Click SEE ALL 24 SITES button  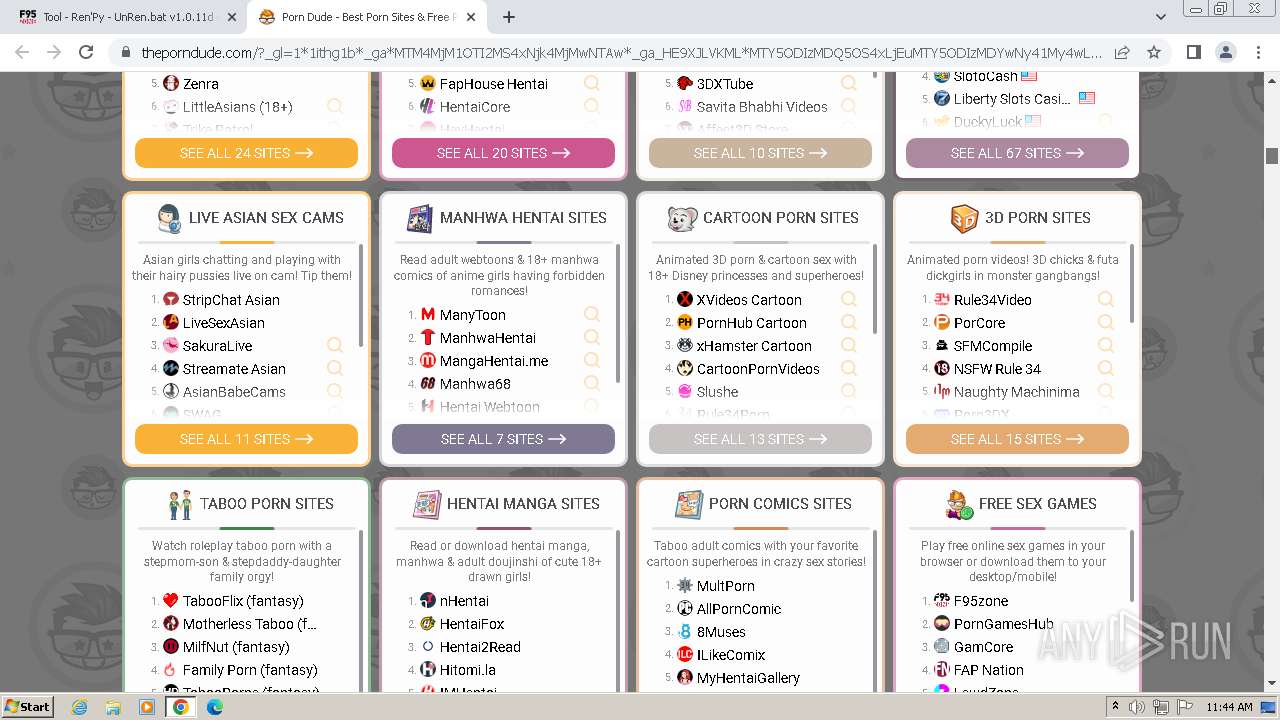point(246,153)
